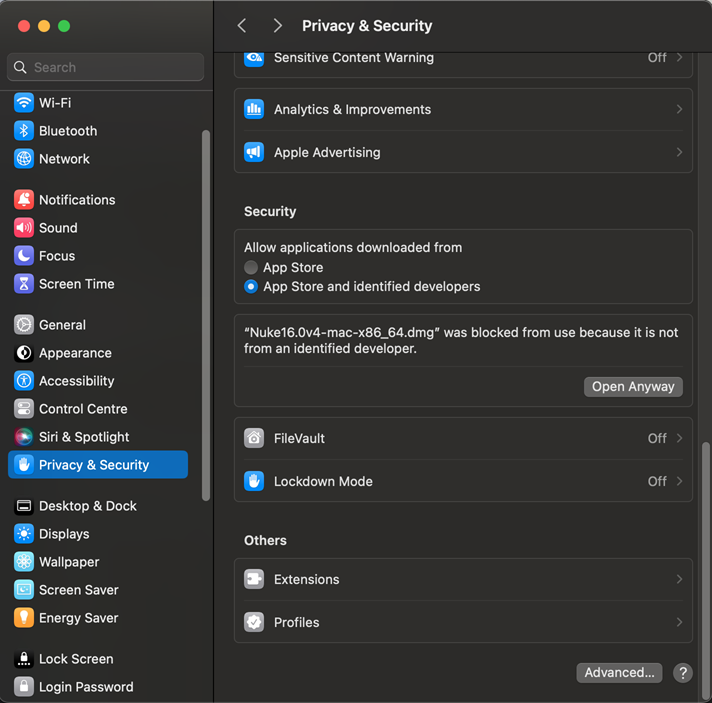Select the App Store only radio button
This screenshot has width=712, height=703.
pyautogui.click(x=251, y=267)
